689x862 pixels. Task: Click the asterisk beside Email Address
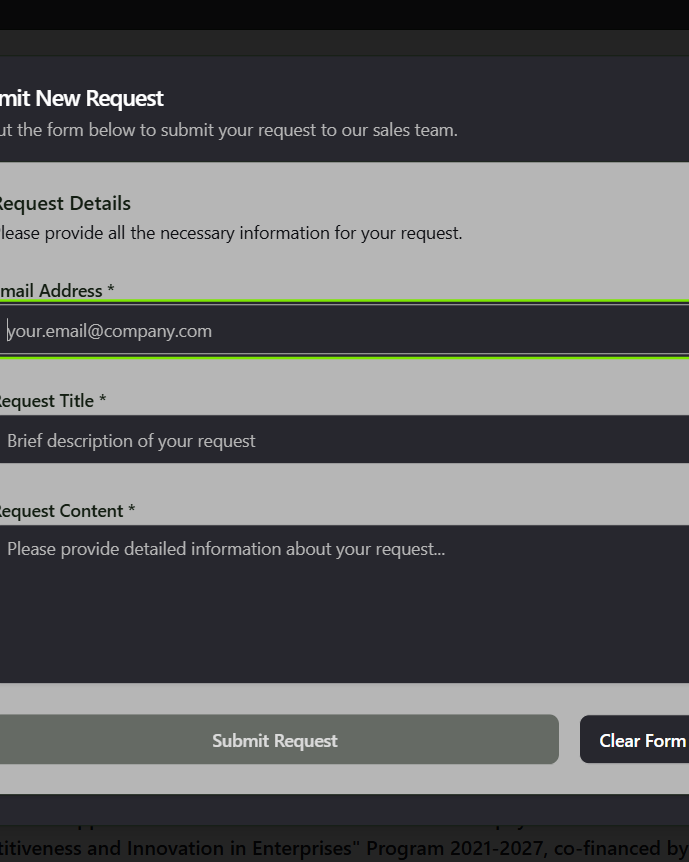tap(111, 291)
